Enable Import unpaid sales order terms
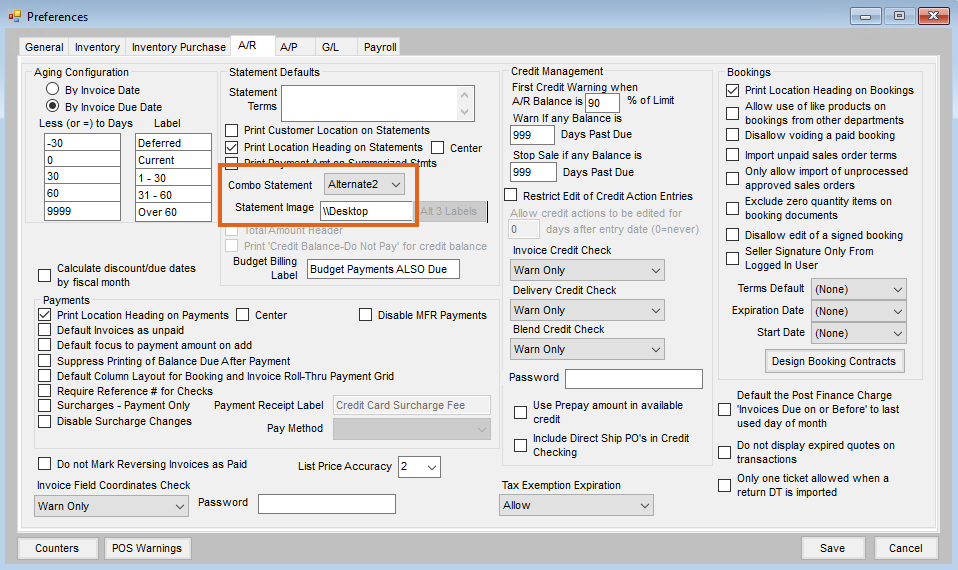The height and width of the screenshot is (570, 958). [x=733, y=155]
